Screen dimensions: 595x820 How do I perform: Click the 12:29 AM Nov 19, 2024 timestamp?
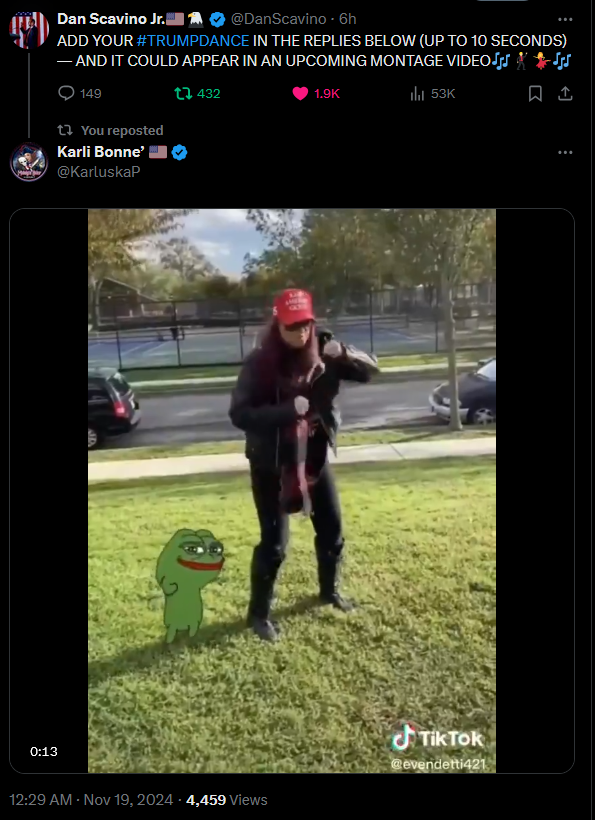point(91,800)
